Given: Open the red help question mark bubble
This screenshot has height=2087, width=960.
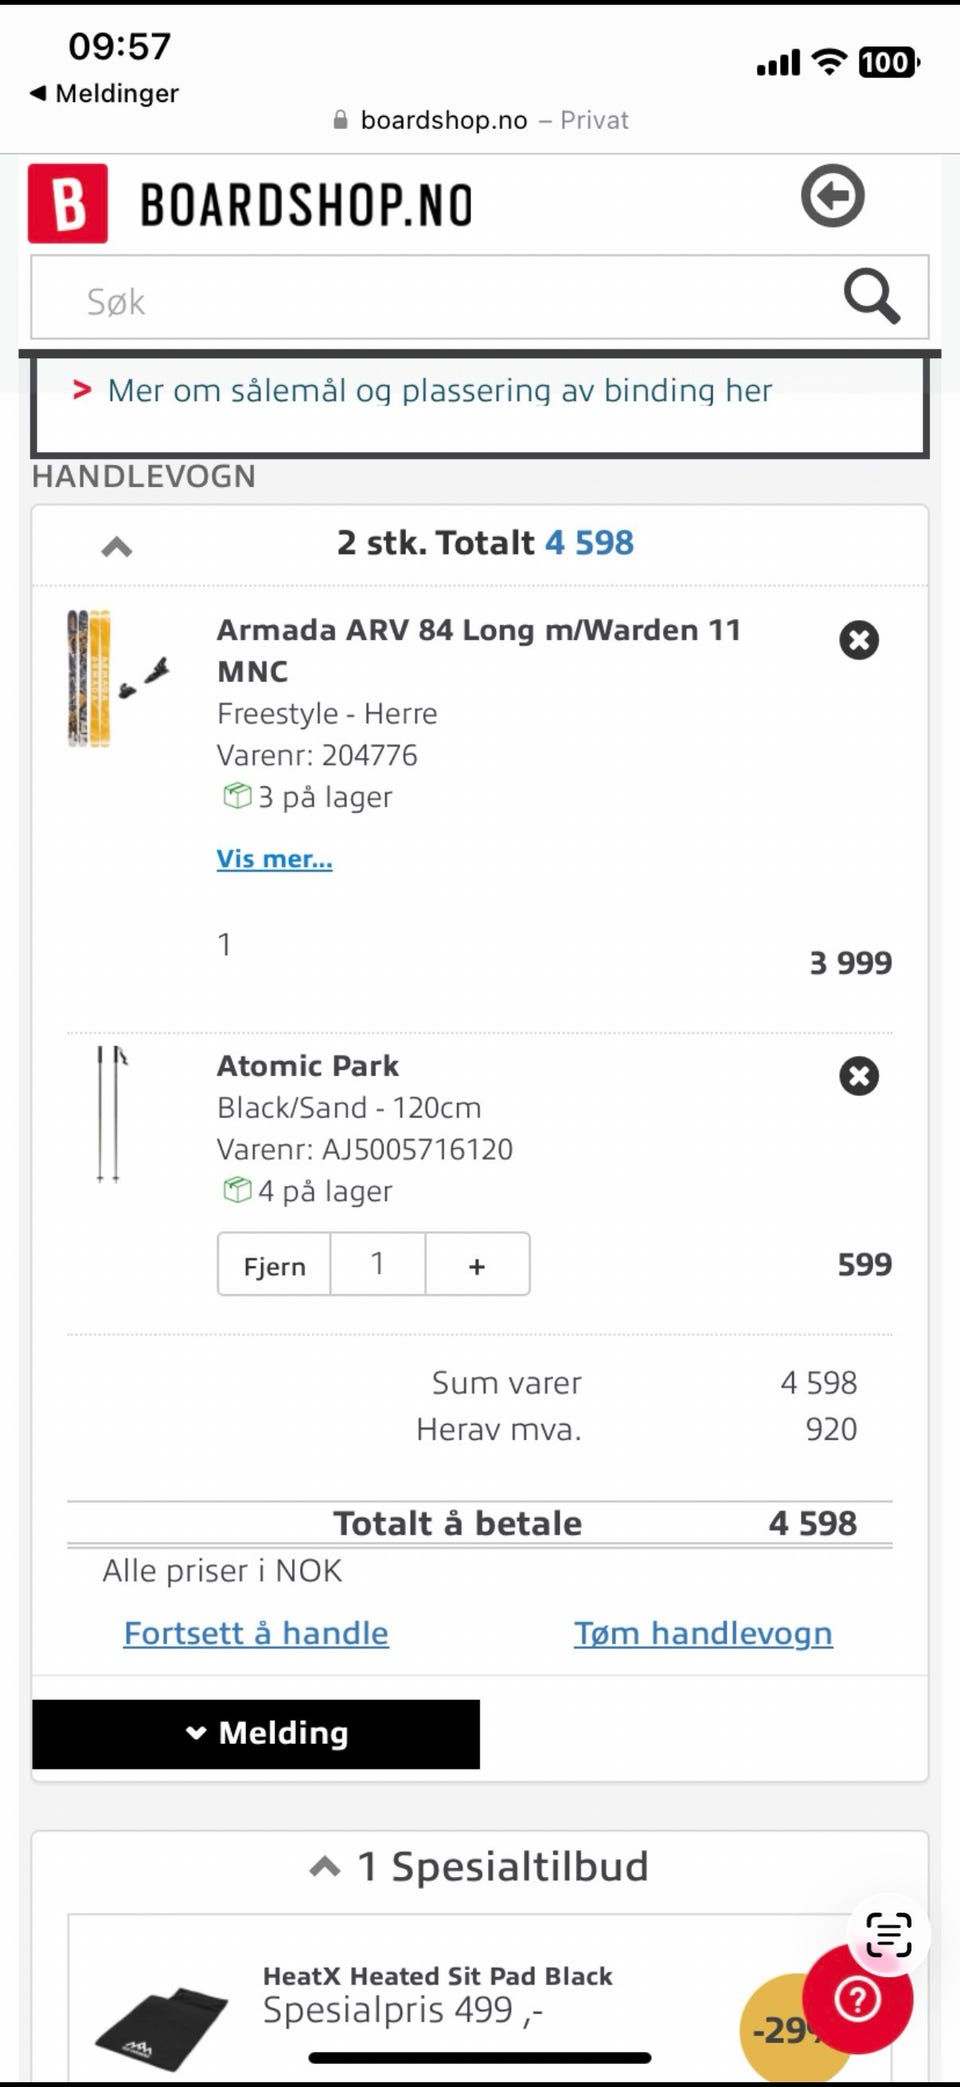Looking at the screenshot, I should coord(857,2000).
